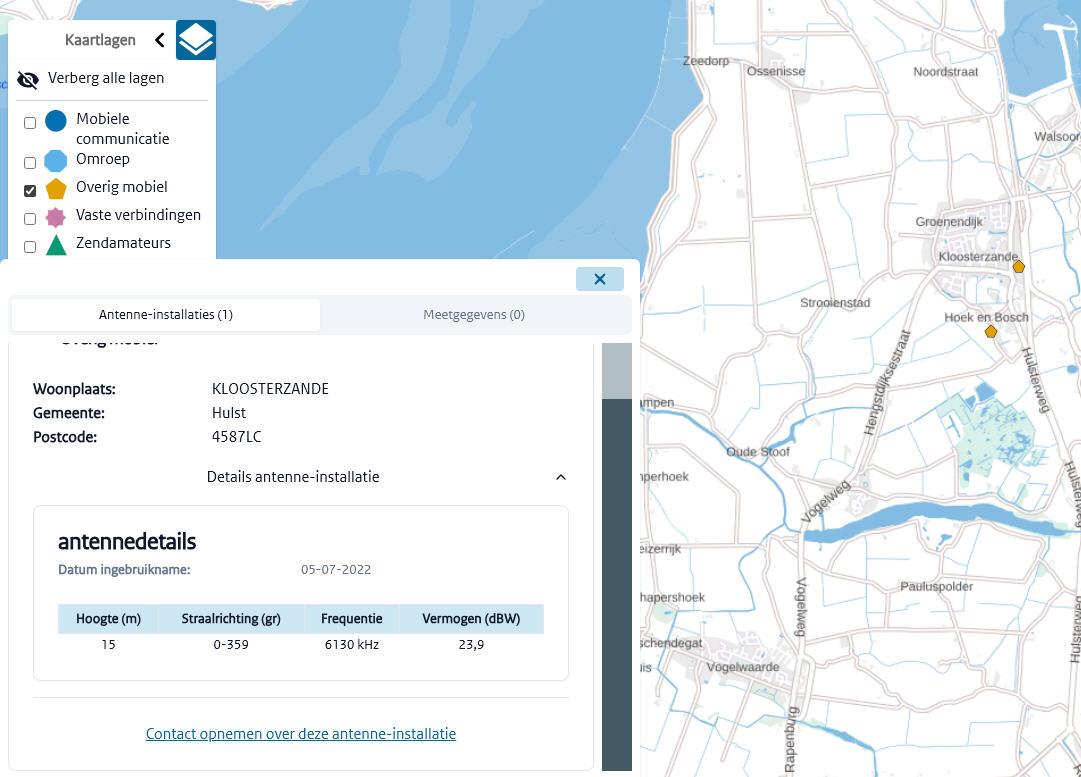Enable the Zendamateurs layer checkbox
Viewport: 1081px width, 777px height.
tap(30, 246)
